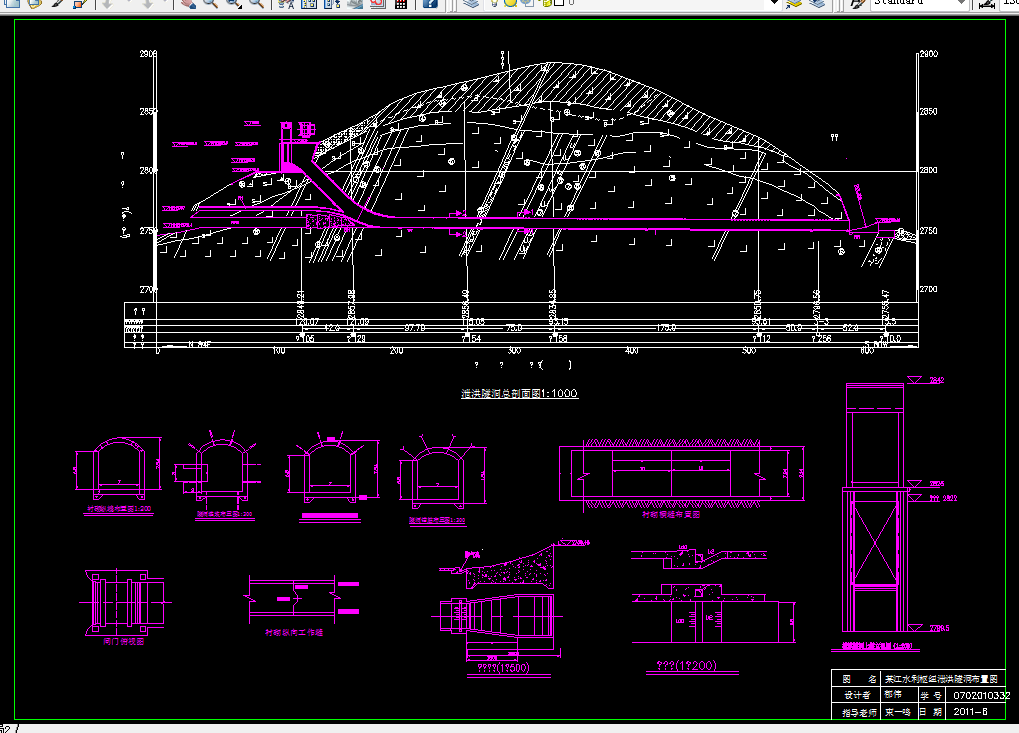Click the Layer Previous icon
The image size is (1019, 733).
(x=817, y=3)
